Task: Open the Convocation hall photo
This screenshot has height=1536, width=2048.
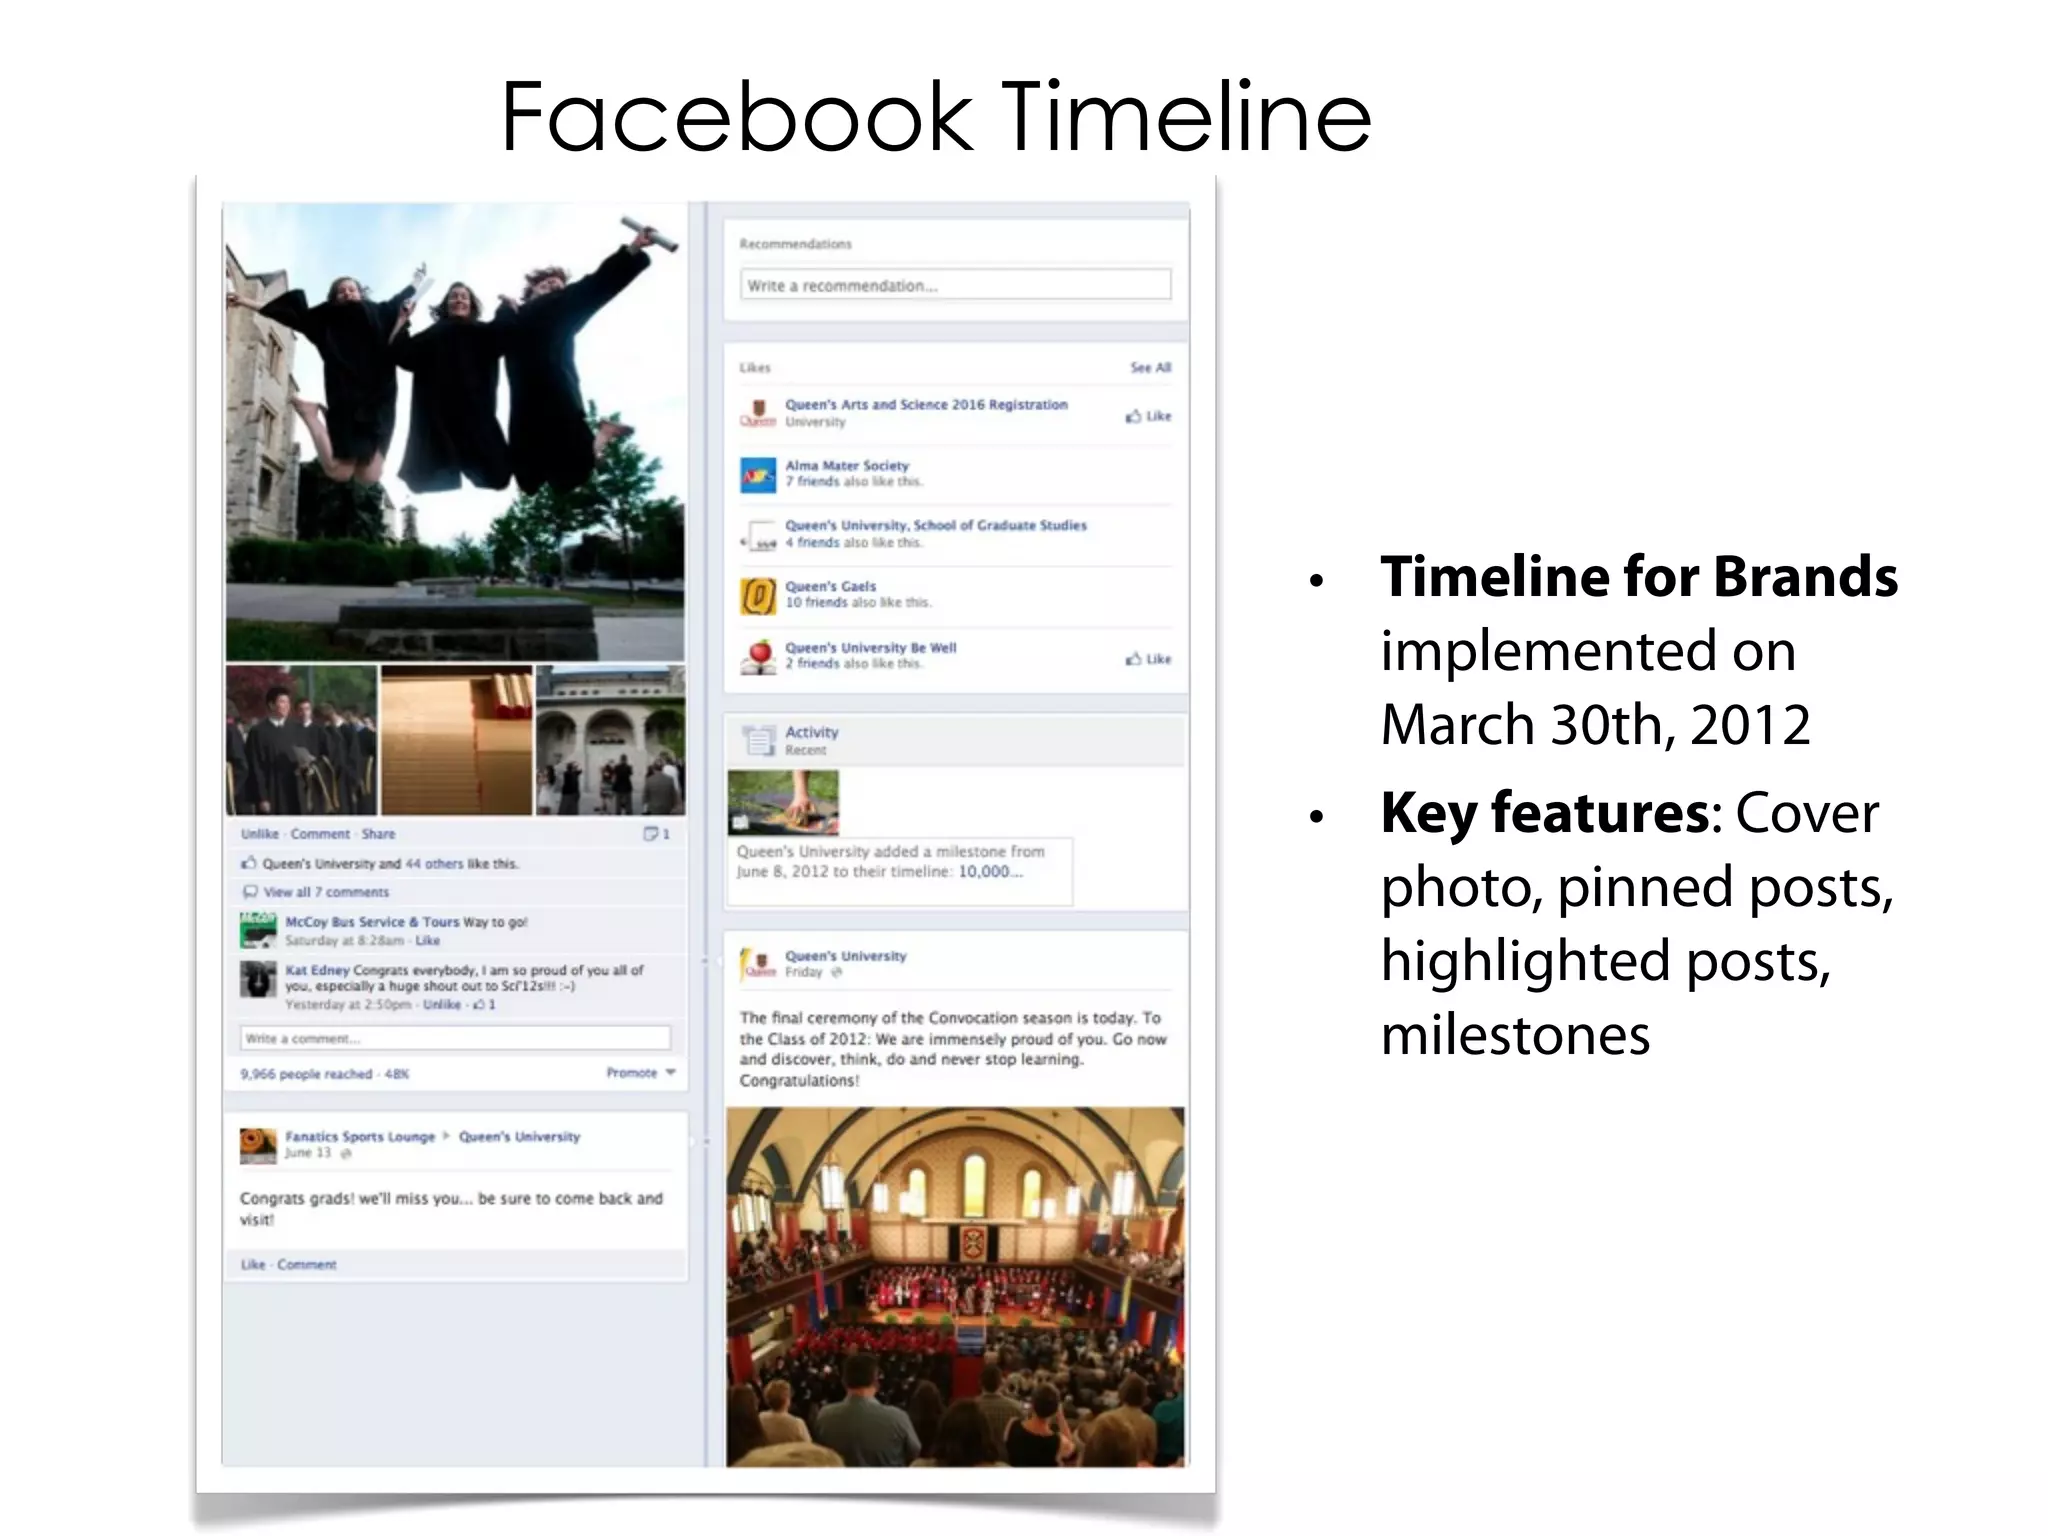Action: point(955,1287)
